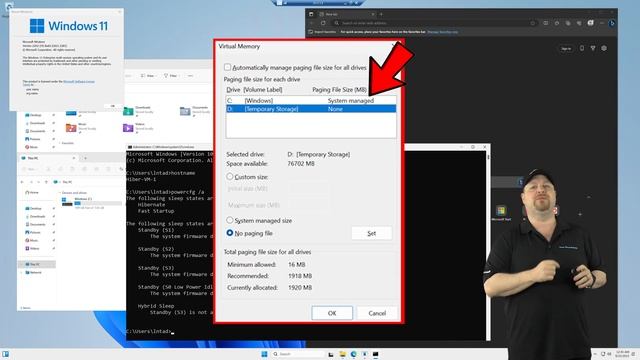The height and width of the screenshot is (360, 640).
Task: Open Edge Settings and more menu
Action: pyautogui.click(x=602, y=23)
